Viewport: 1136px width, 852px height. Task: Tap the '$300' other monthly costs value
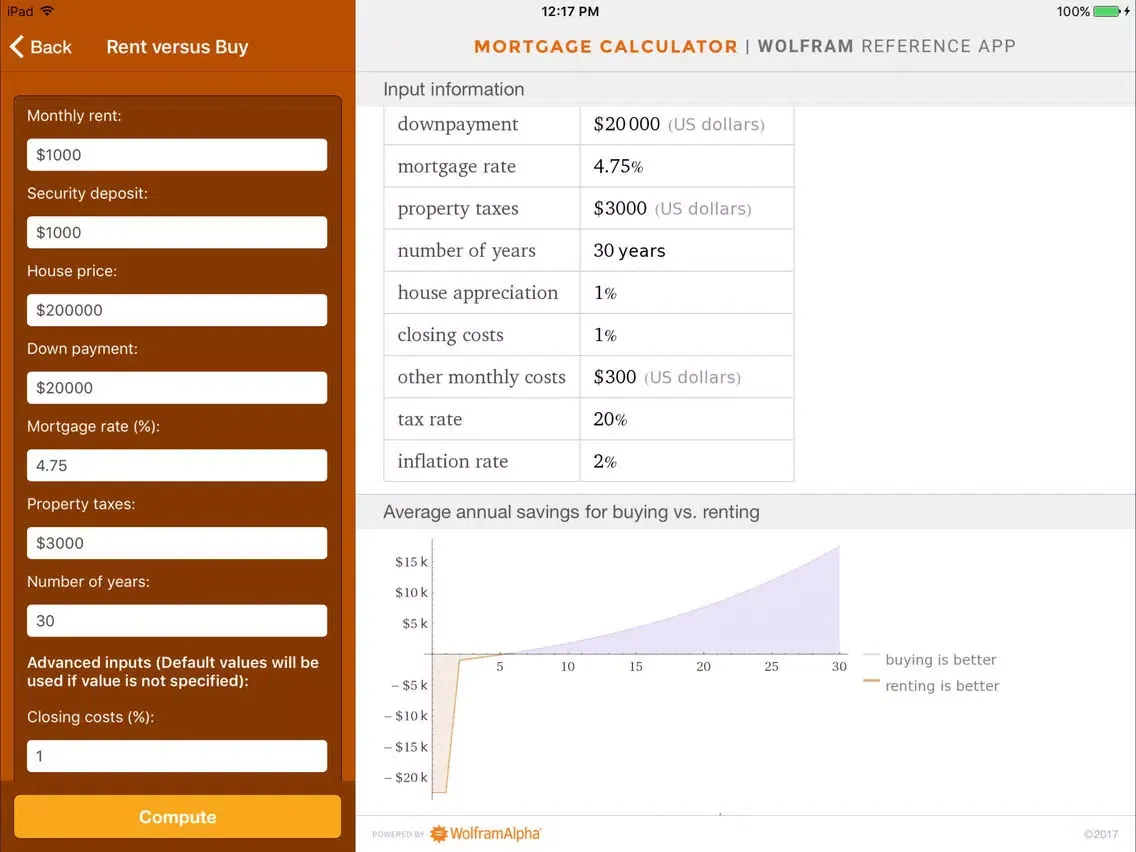tap(614, 377)
